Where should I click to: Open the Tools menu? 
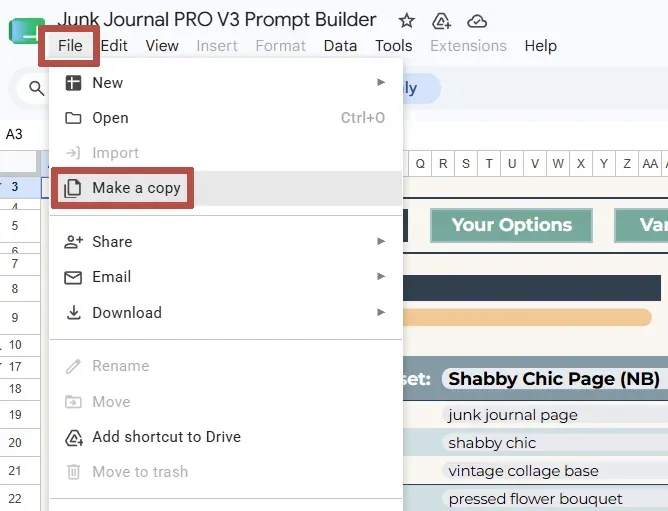tap(394, 46)
